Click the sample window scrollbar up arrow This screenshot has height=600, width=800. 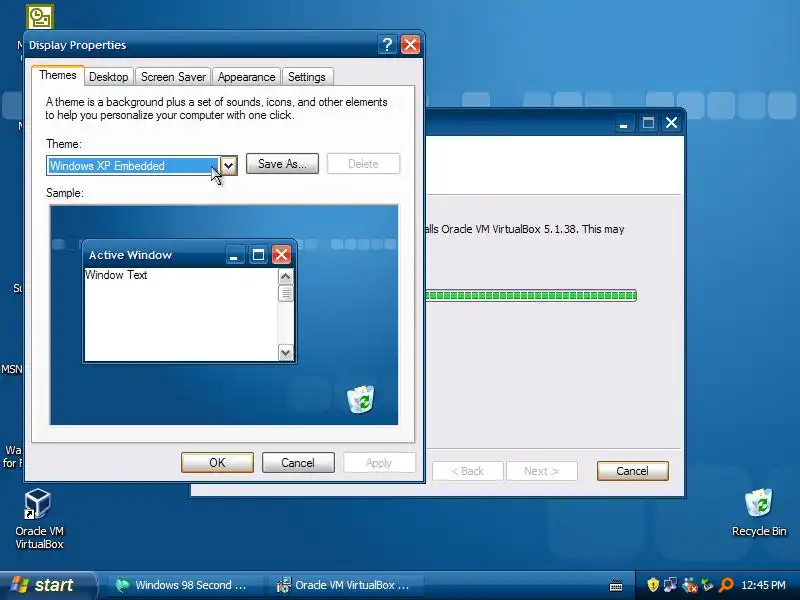[x=285, y=277]
